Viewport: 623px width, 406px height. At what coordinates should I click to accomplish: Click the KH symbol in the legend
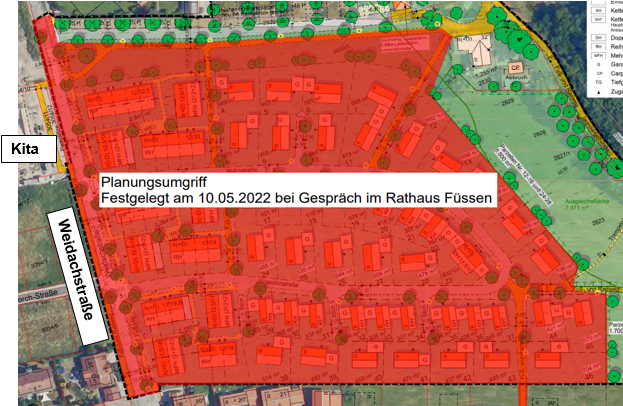pyautogui.click(x=598, y=10)
